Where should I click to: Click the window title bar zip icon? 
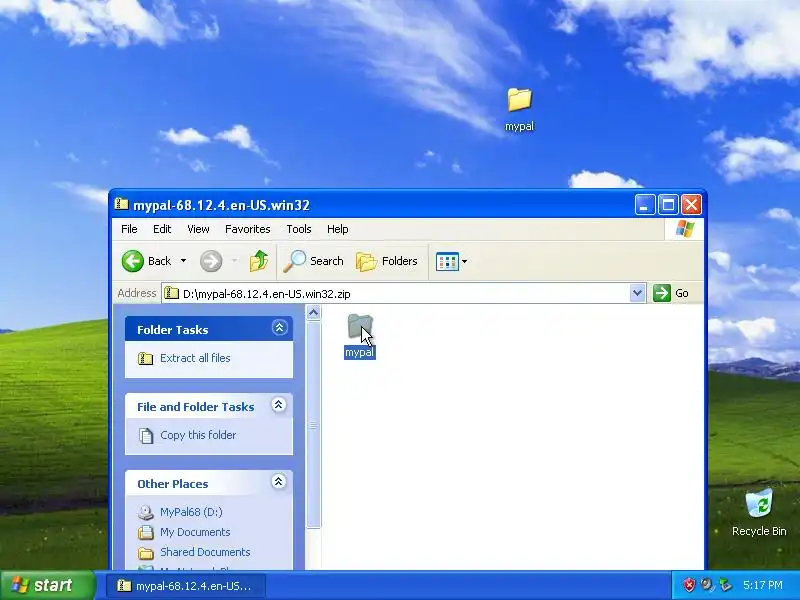pos(121,204)
